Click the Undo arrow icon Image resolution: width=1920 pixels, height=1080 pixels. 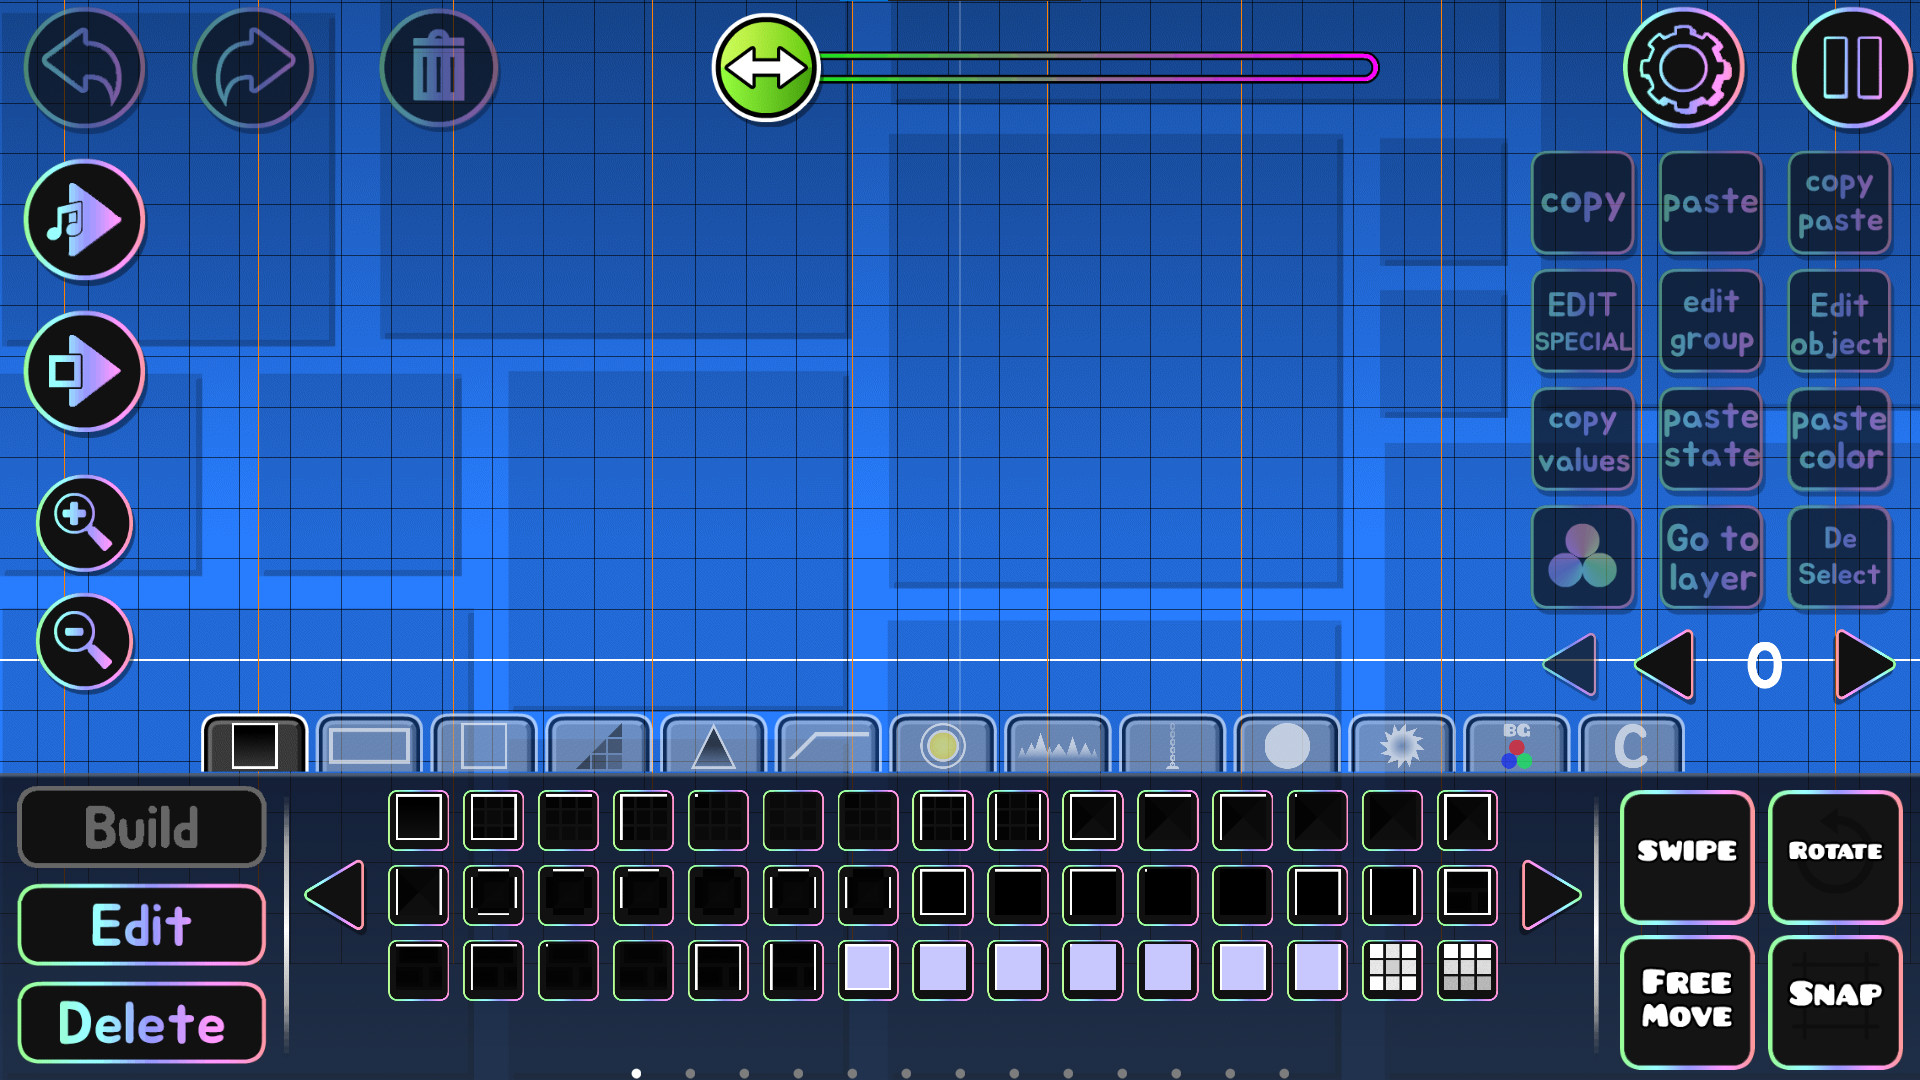pos(84,66)
